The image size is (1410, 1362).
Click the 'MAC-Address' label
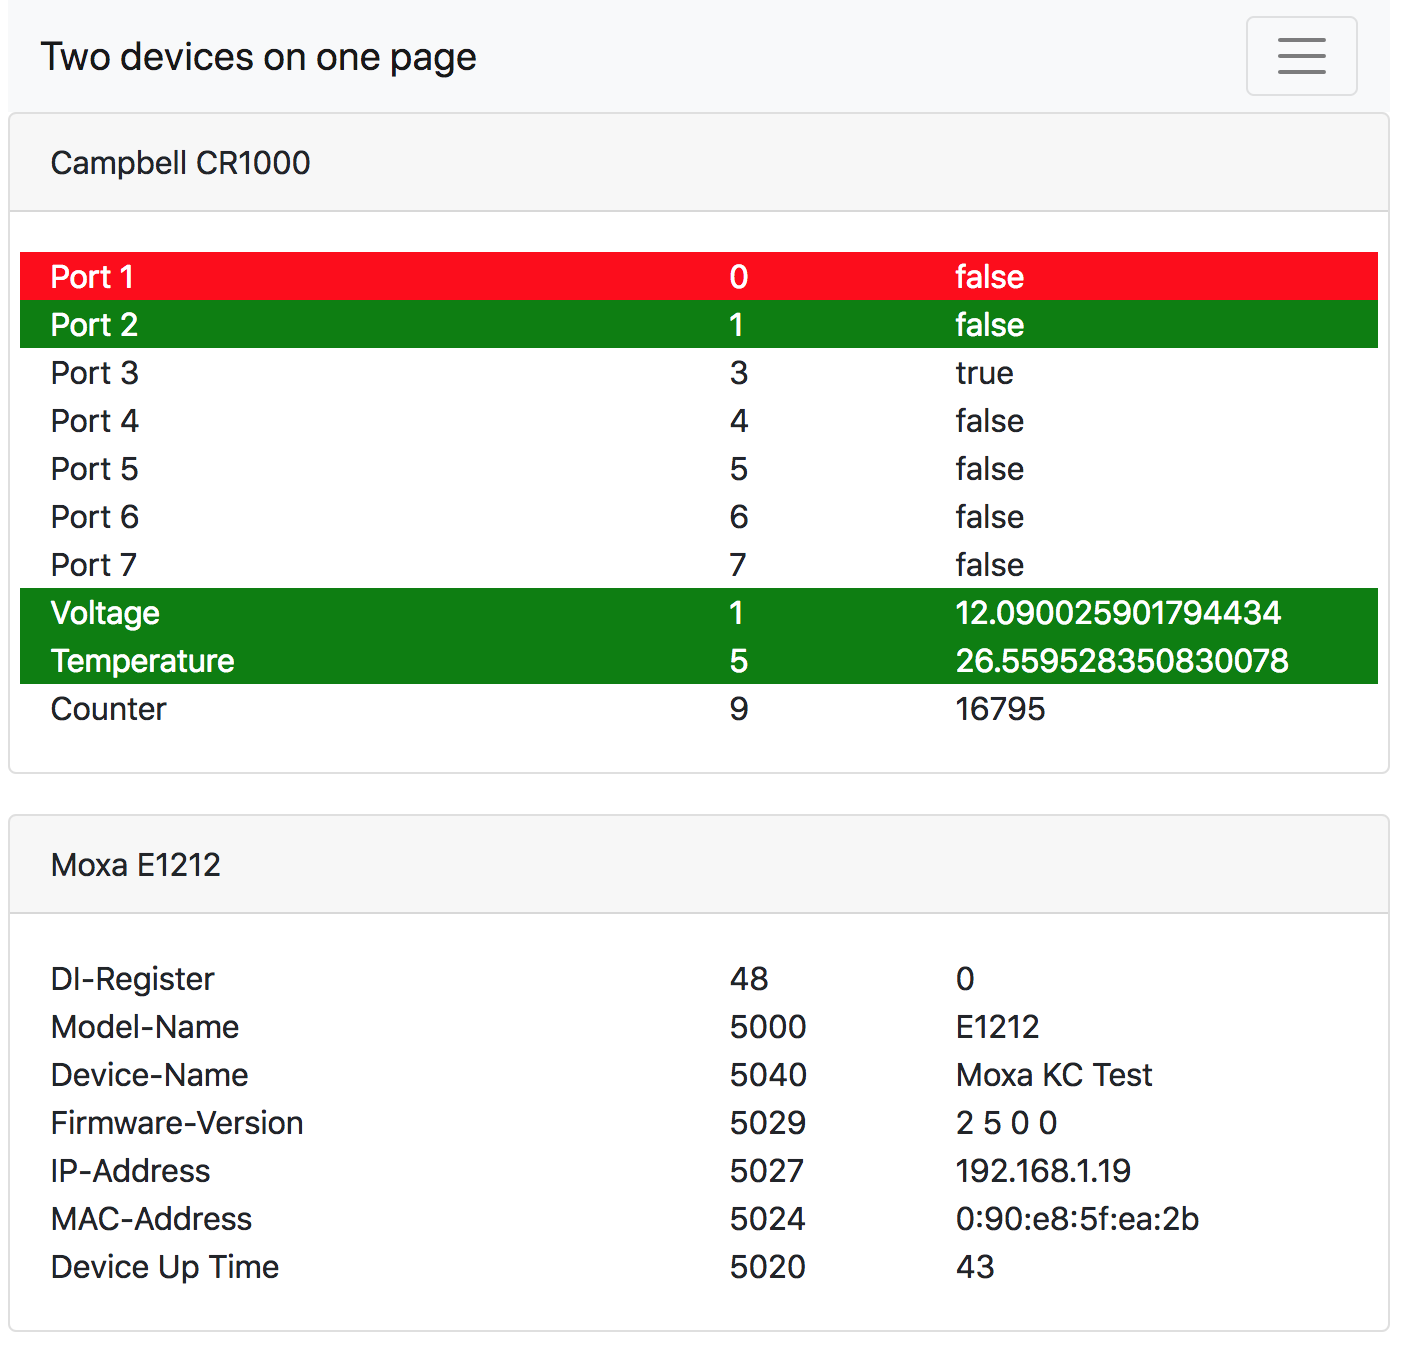[x=151, y=1219]
